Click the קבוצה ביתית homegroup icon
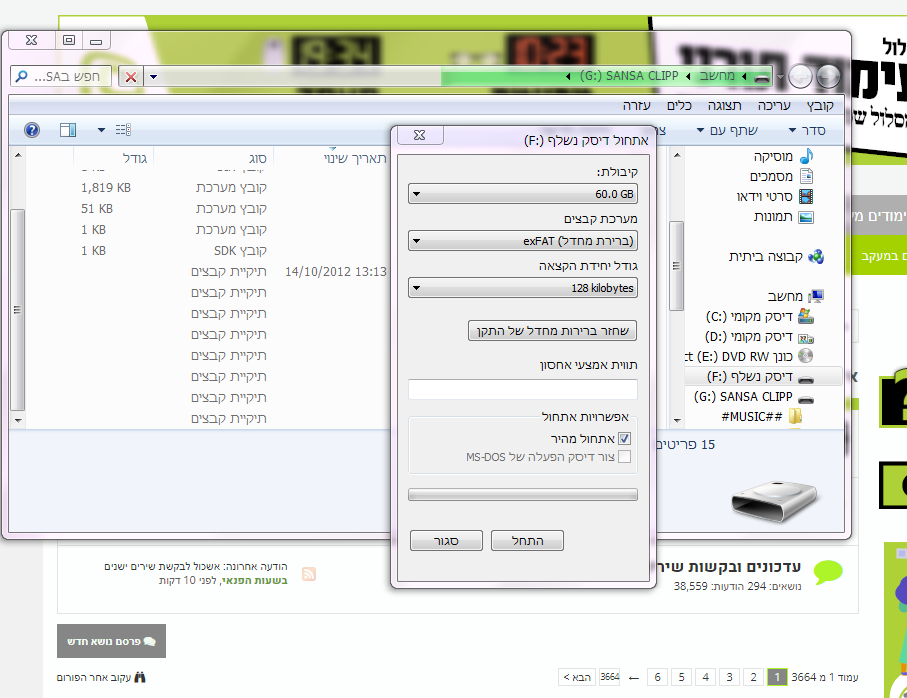This screenshot has width=907, height=698. pyautogui.click(x=816, y=256)
